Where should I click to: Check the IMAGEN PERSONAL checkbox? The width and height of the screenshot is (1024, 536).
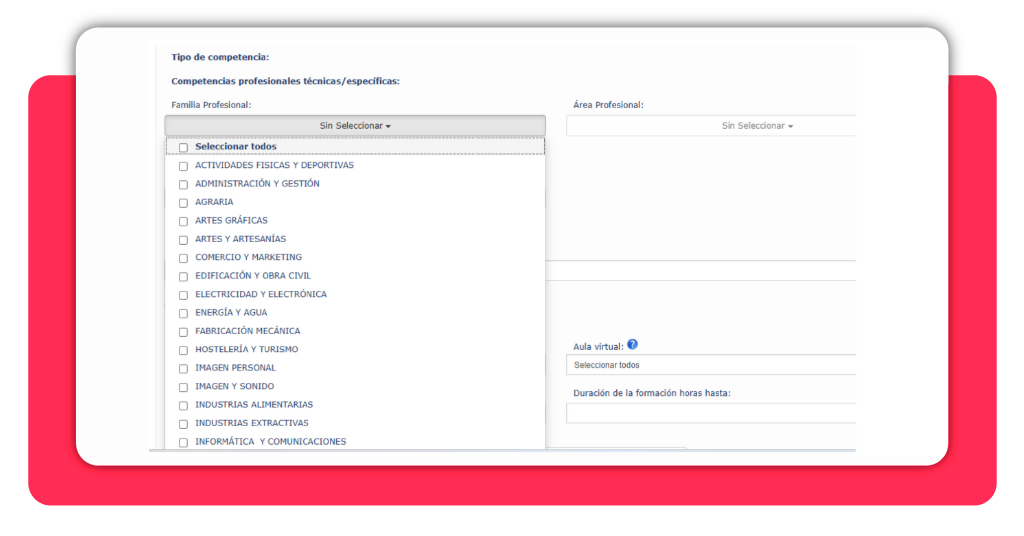click(184, 369)
